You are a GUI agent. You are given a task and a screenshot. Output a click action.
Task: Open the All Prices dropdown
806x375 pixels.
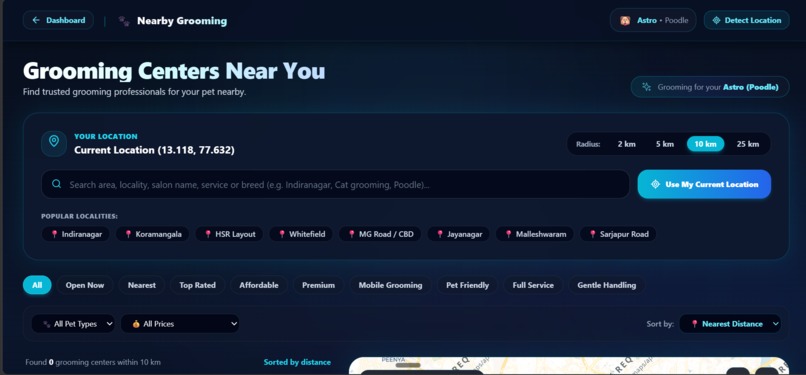pos(180,324)
